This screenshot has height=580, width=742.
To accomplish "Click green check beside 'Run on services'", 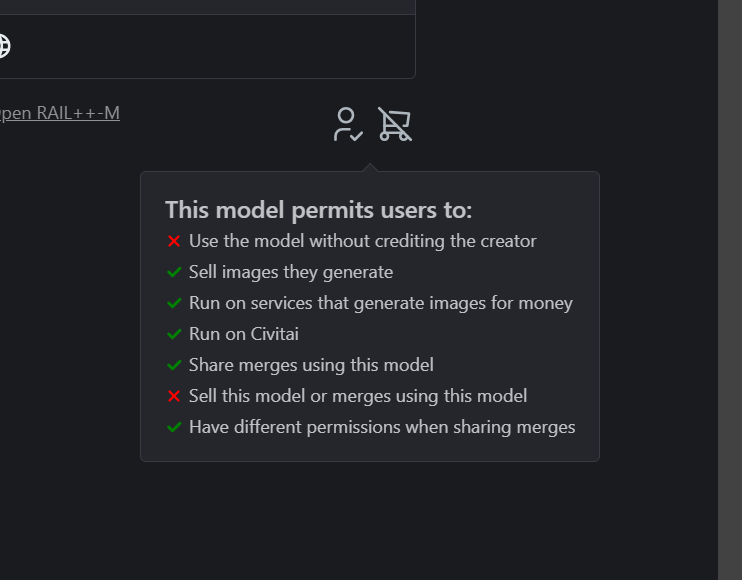I will coord(174,303).
